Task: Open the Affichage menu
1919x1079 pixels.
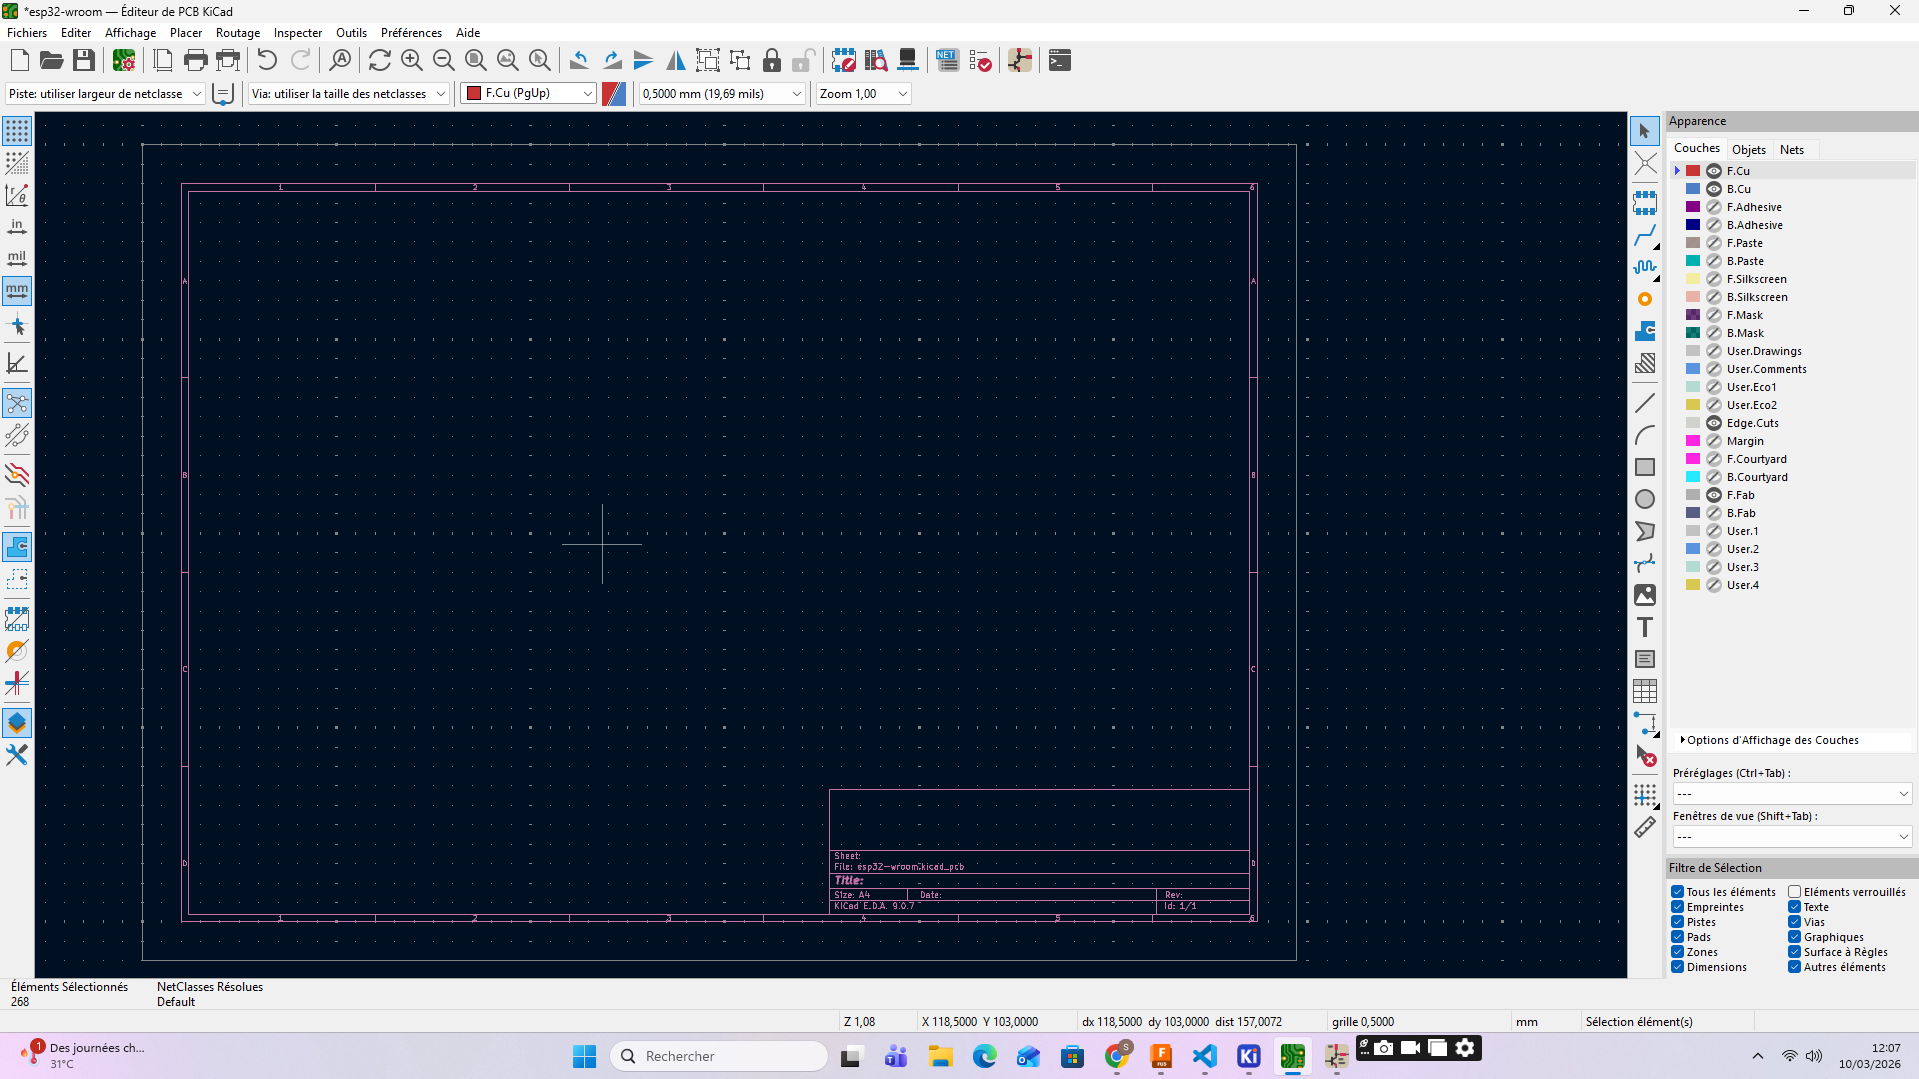Action: tap(131, 33)
